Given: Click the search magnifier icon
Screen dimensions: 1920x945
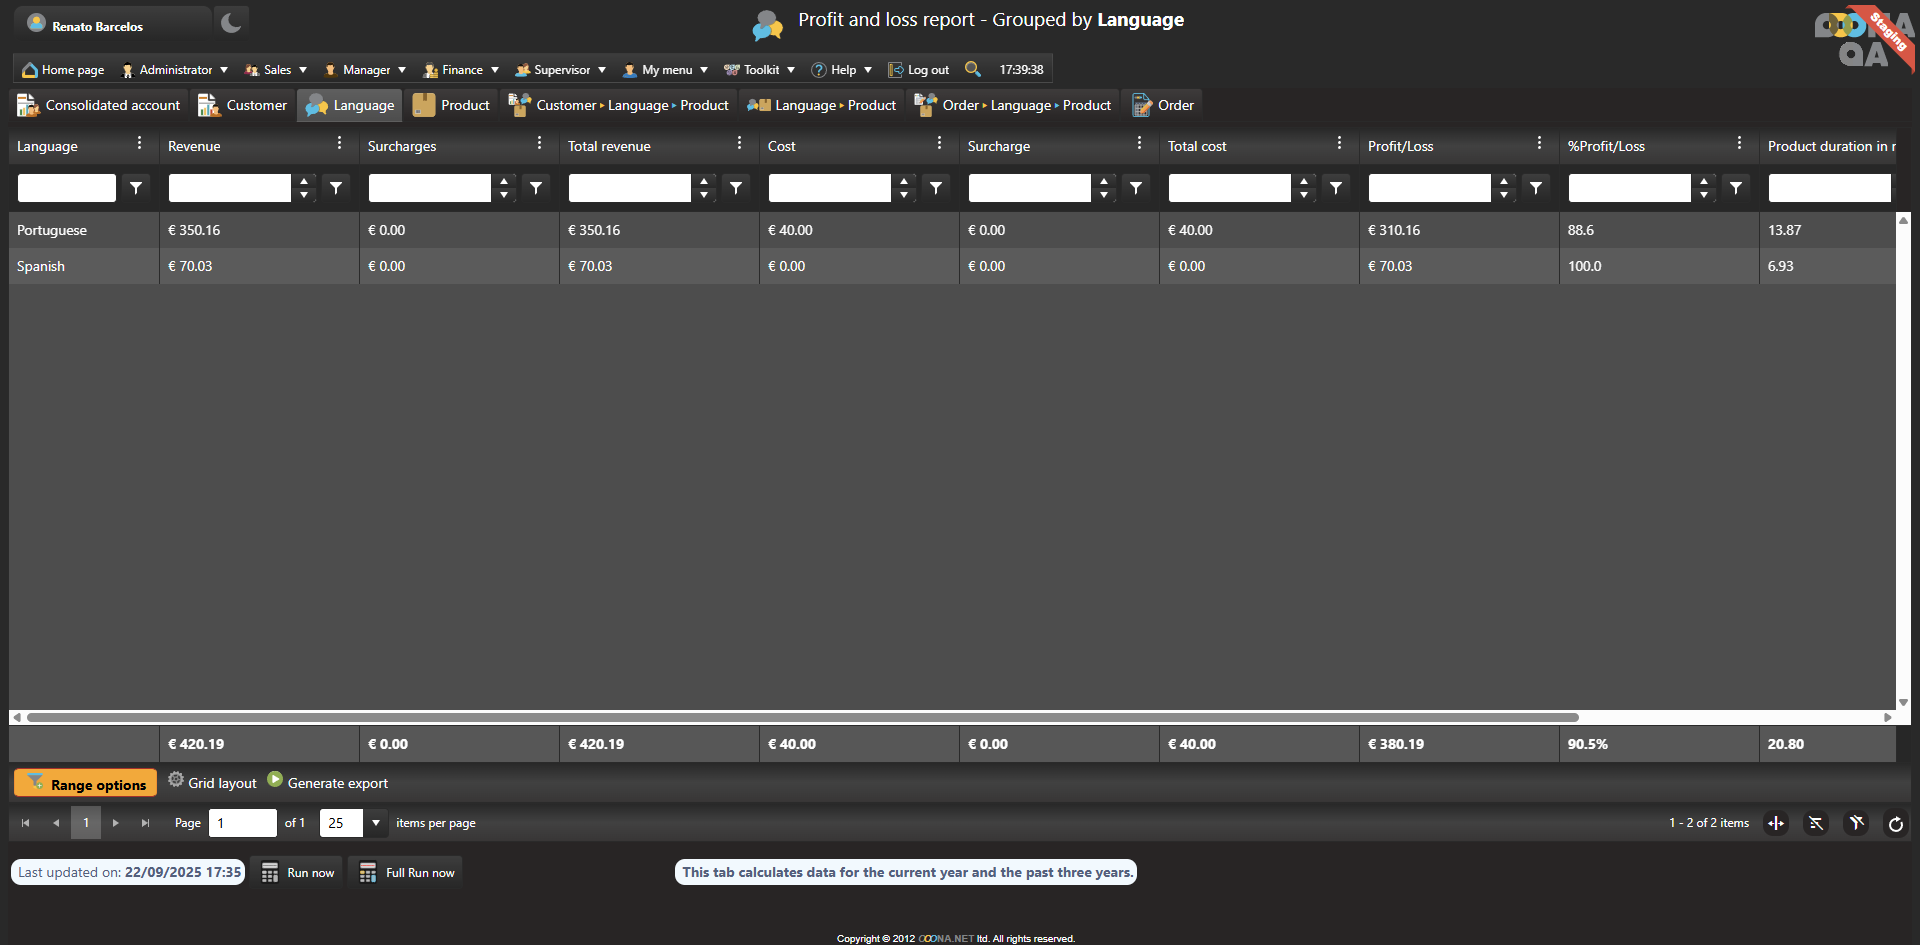Looking at the screenshot, I should pyautogui.click(x=972, y=69).
